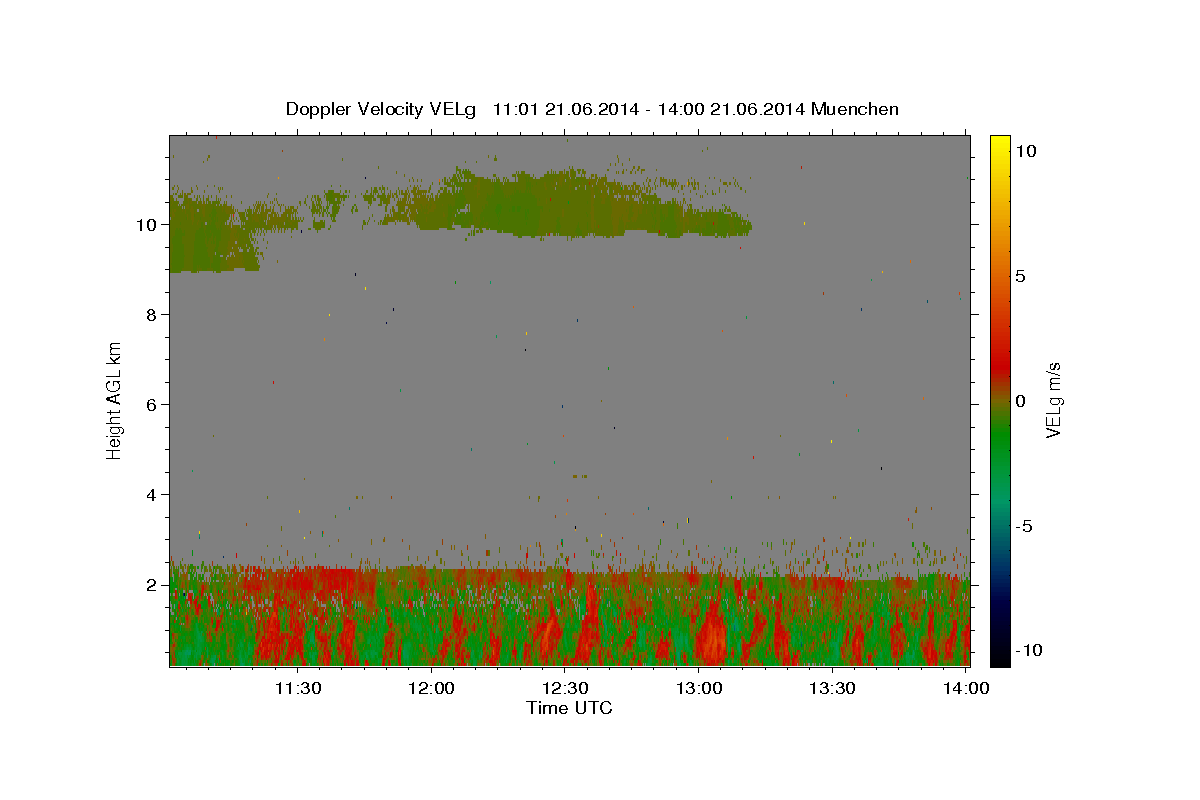Click the "VELg m/s" colorbar label
Image resolution: width=1200 pixels, height=800 pixels.
[1054, 401]
